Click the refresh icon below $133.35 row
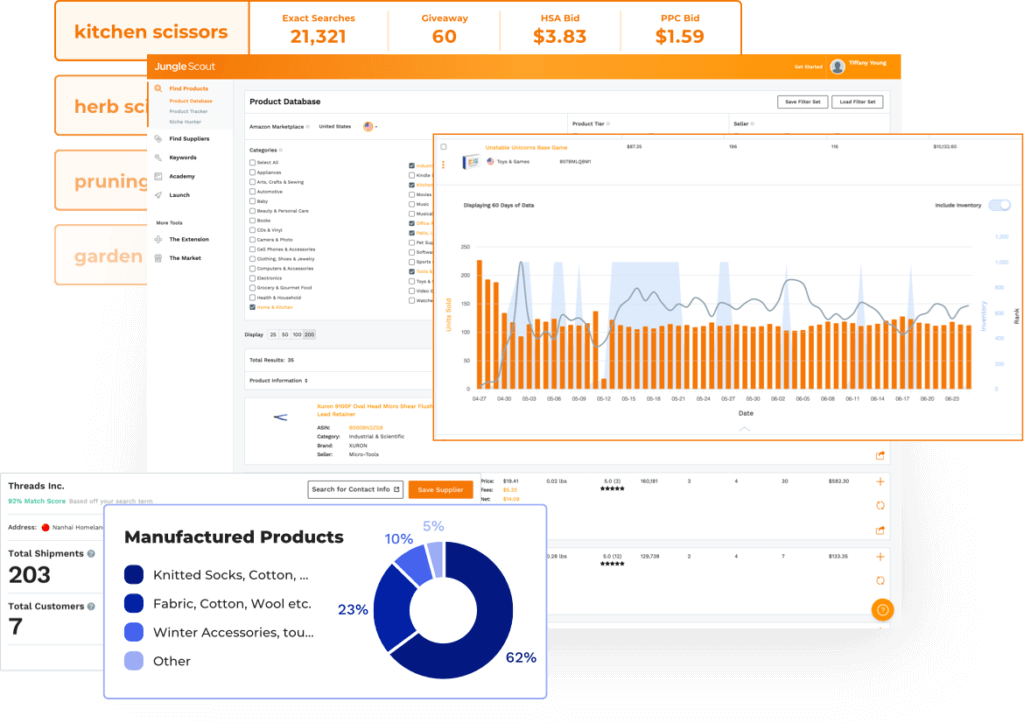The image size is (1024, 723). (x=880, y=581)
